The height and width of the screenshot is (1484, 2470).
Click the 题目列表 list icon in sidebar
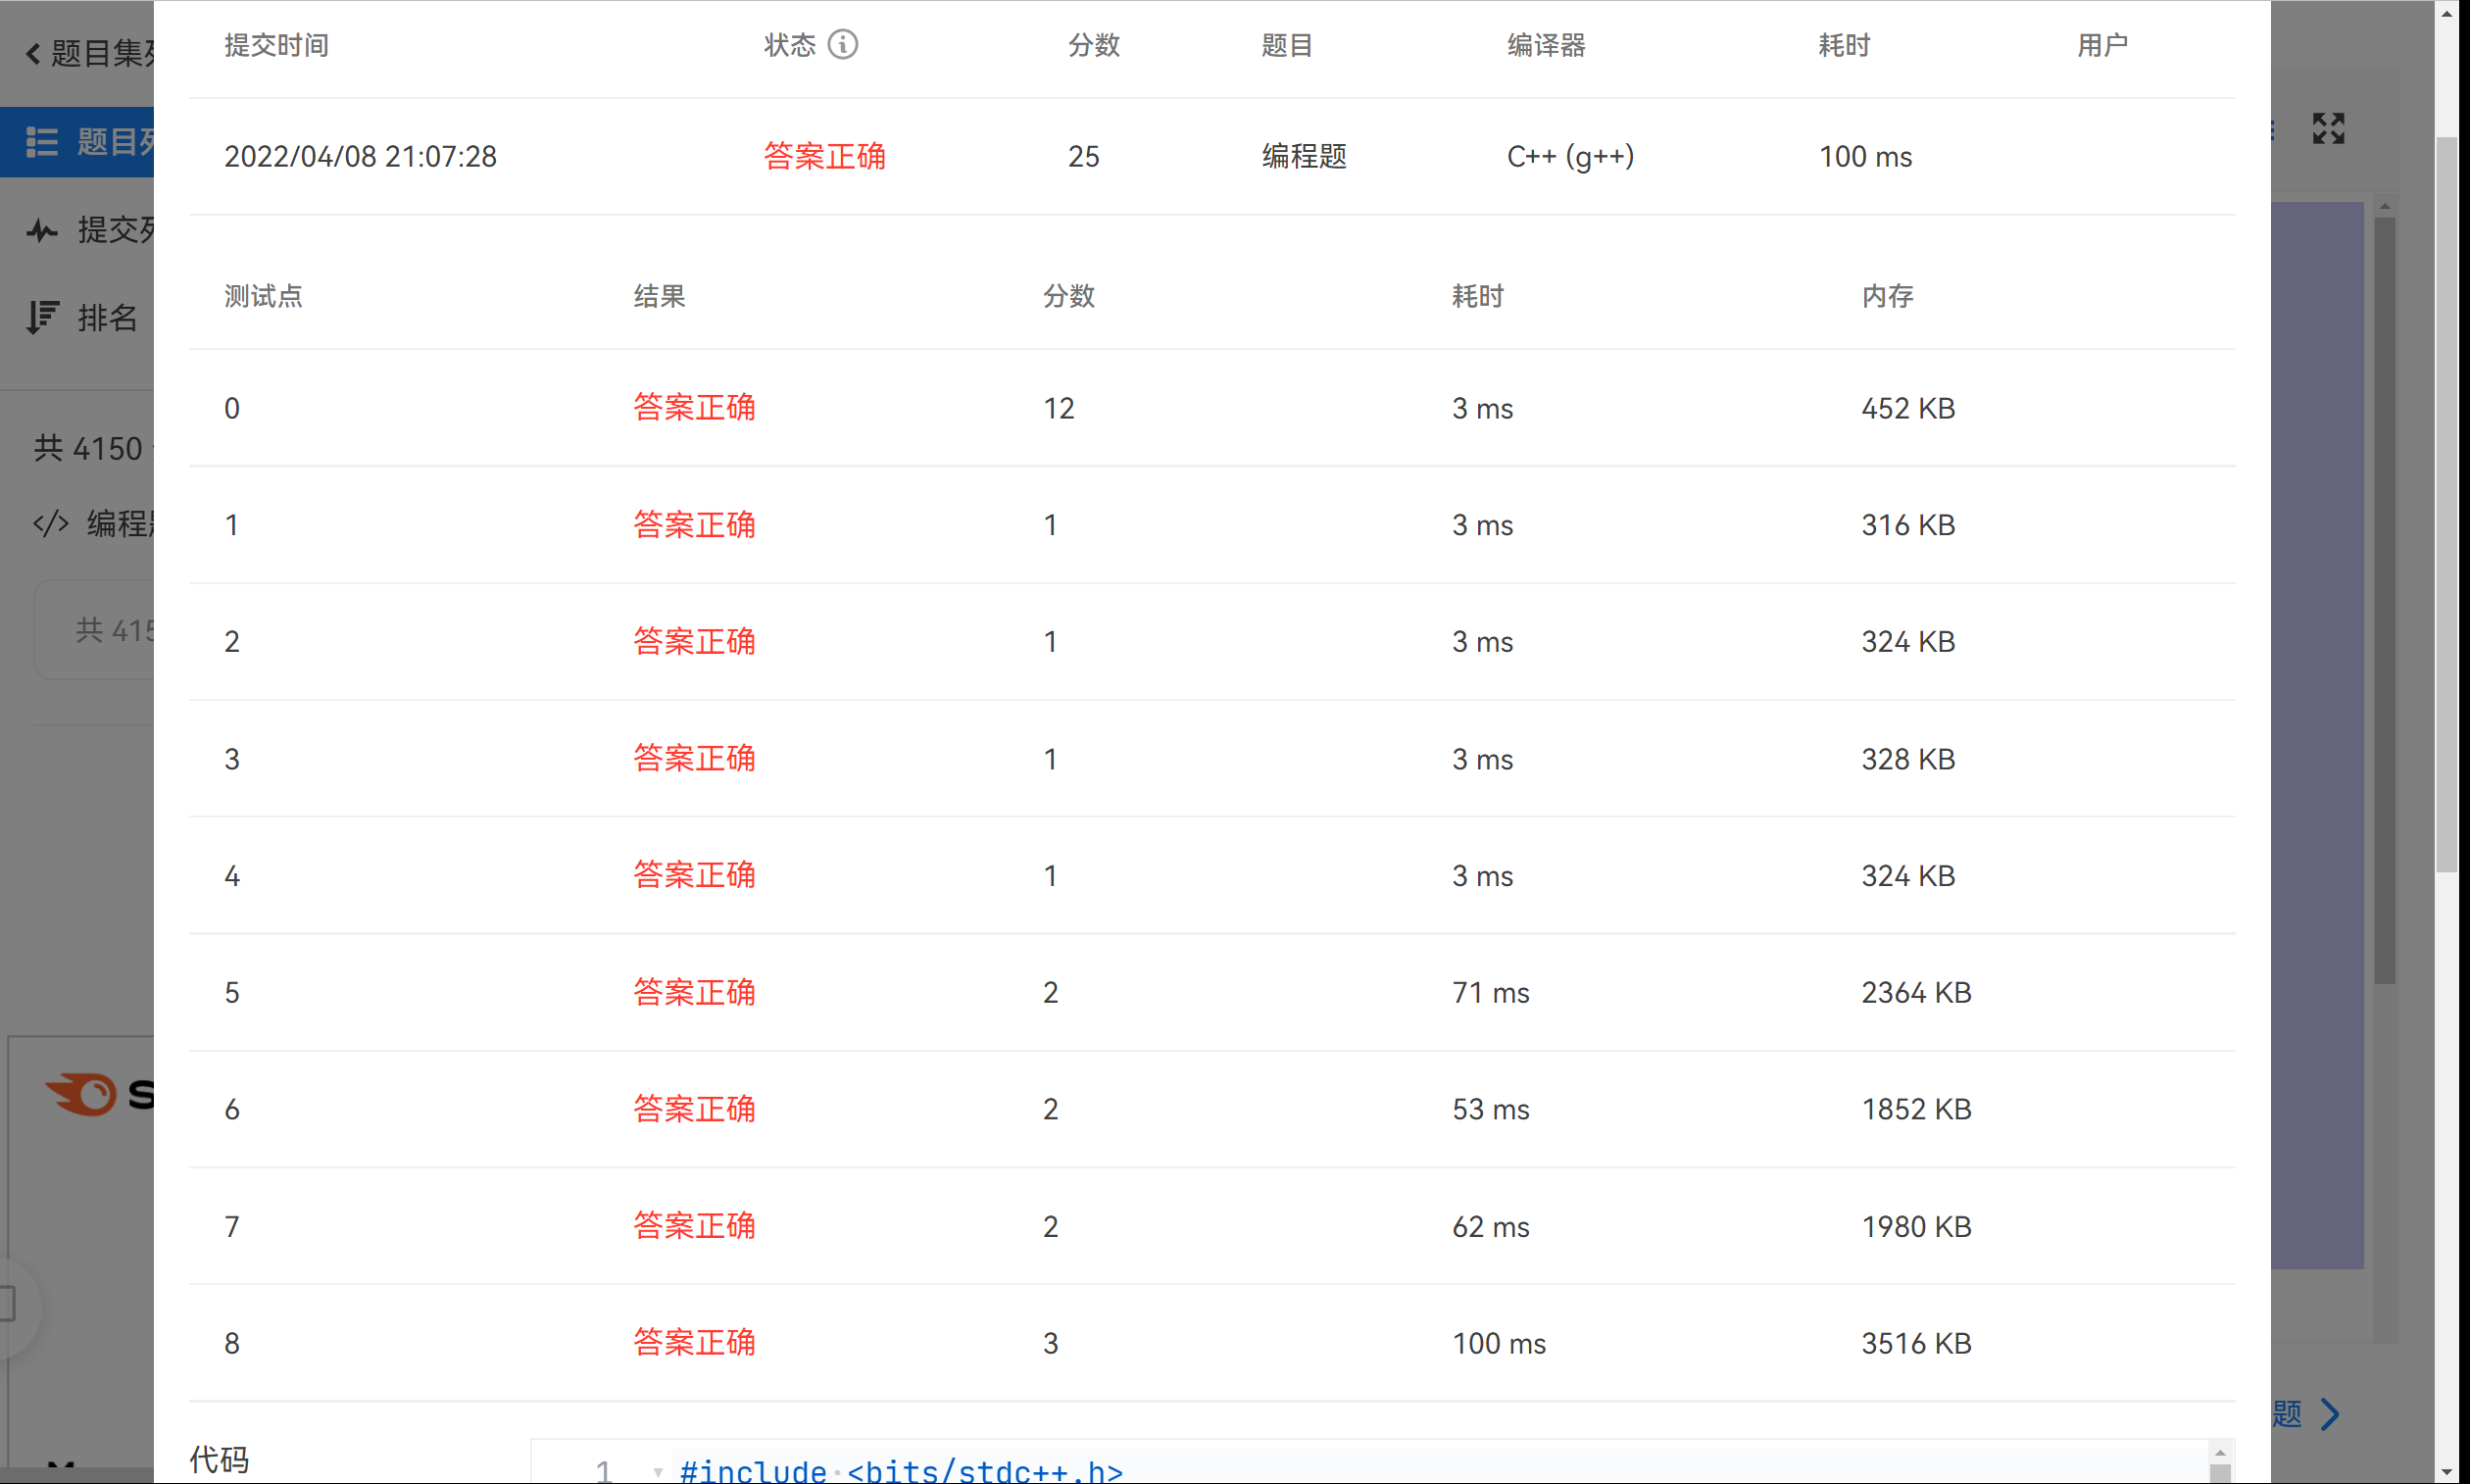point(44,142)
